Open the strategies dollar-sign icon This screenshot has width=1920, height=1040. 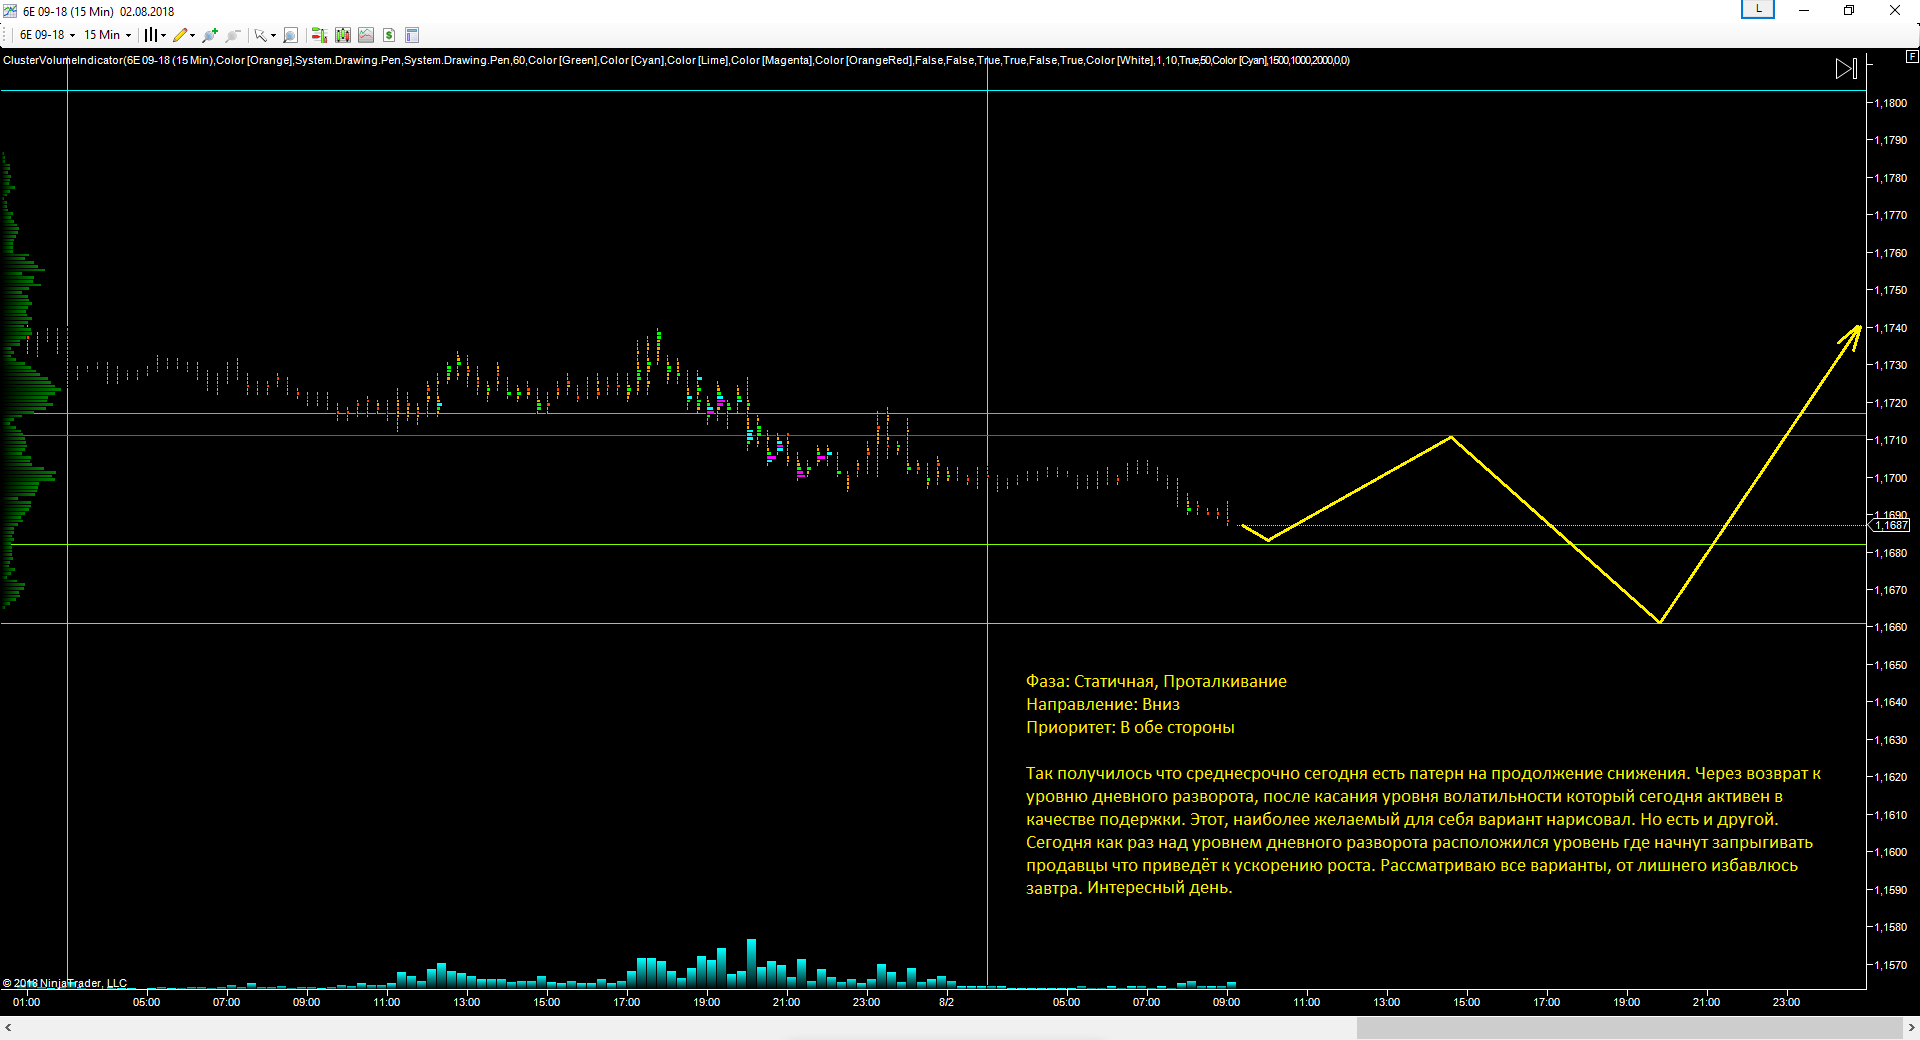(389, 35)
